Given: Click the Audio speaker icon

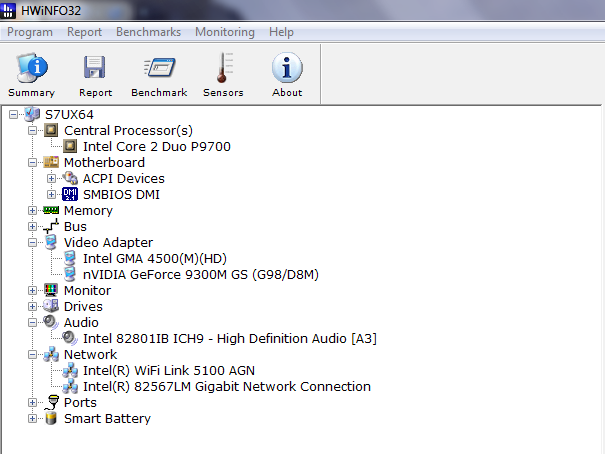Looking at the screenshot, I should pos(51,322).
